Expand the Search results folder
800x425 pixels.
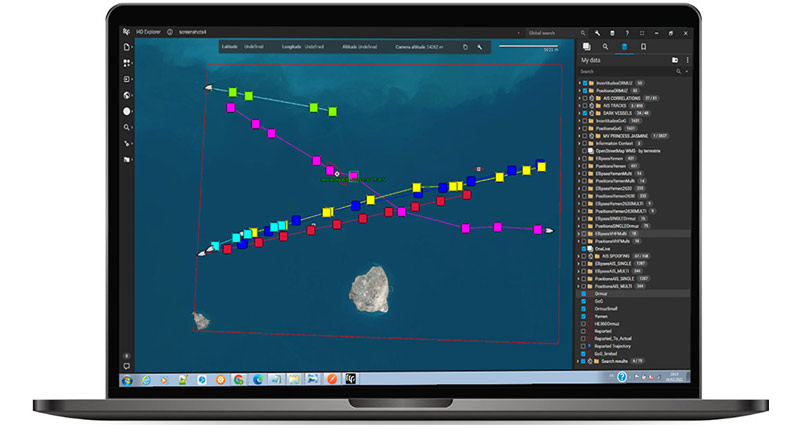580,360
